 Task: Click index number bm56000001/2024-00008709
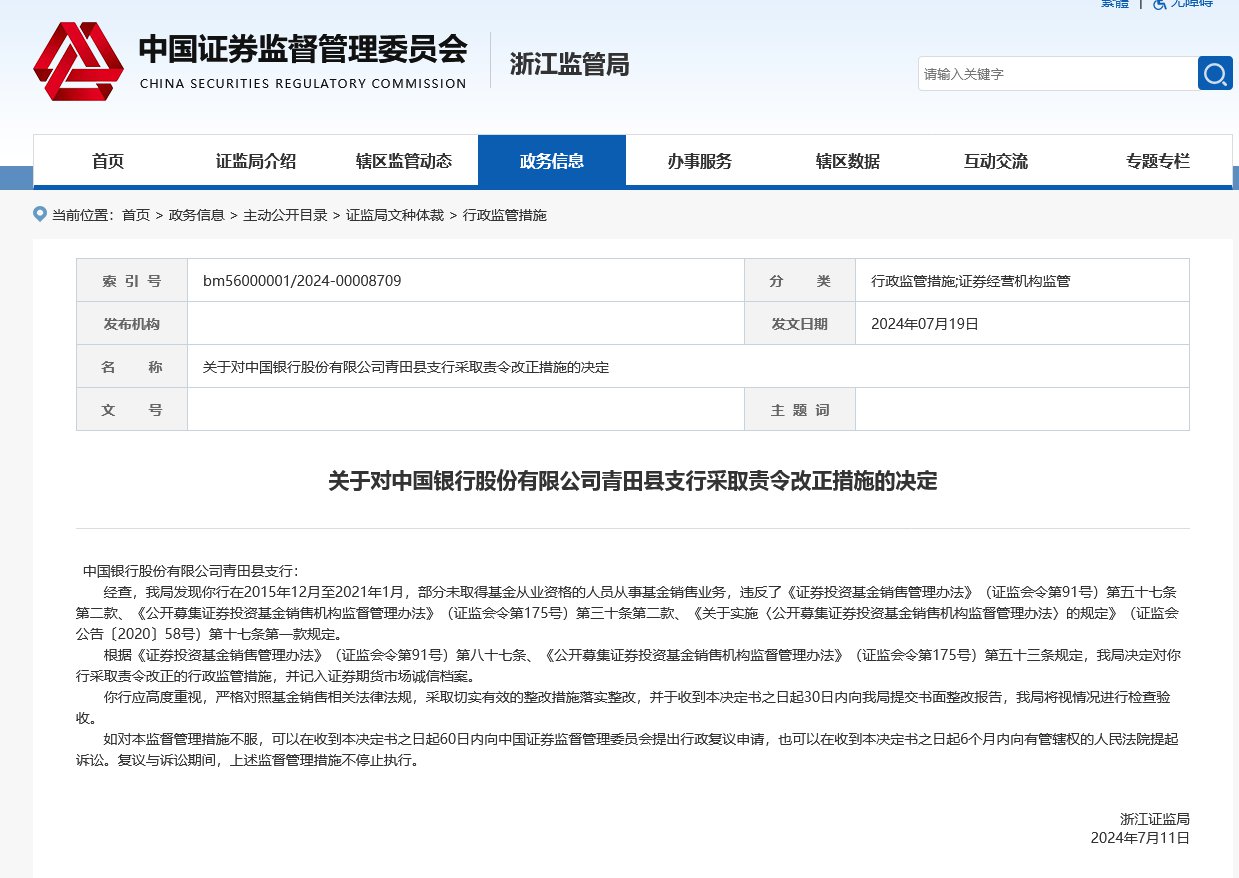302,281
